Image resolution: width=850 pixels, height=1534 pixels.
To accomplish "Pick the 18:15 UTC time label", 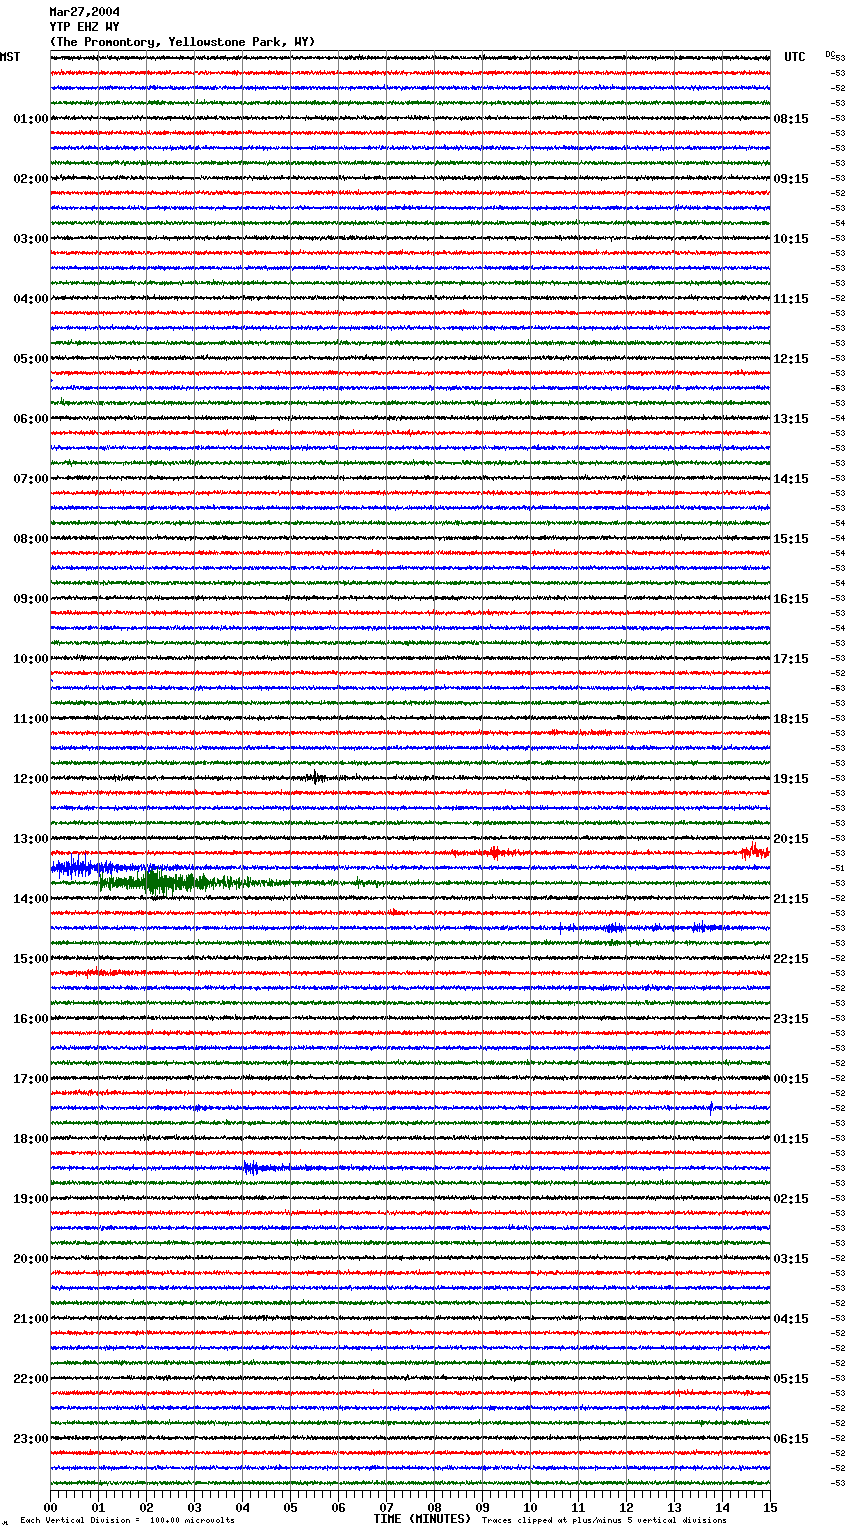I will tap(791, 719).
